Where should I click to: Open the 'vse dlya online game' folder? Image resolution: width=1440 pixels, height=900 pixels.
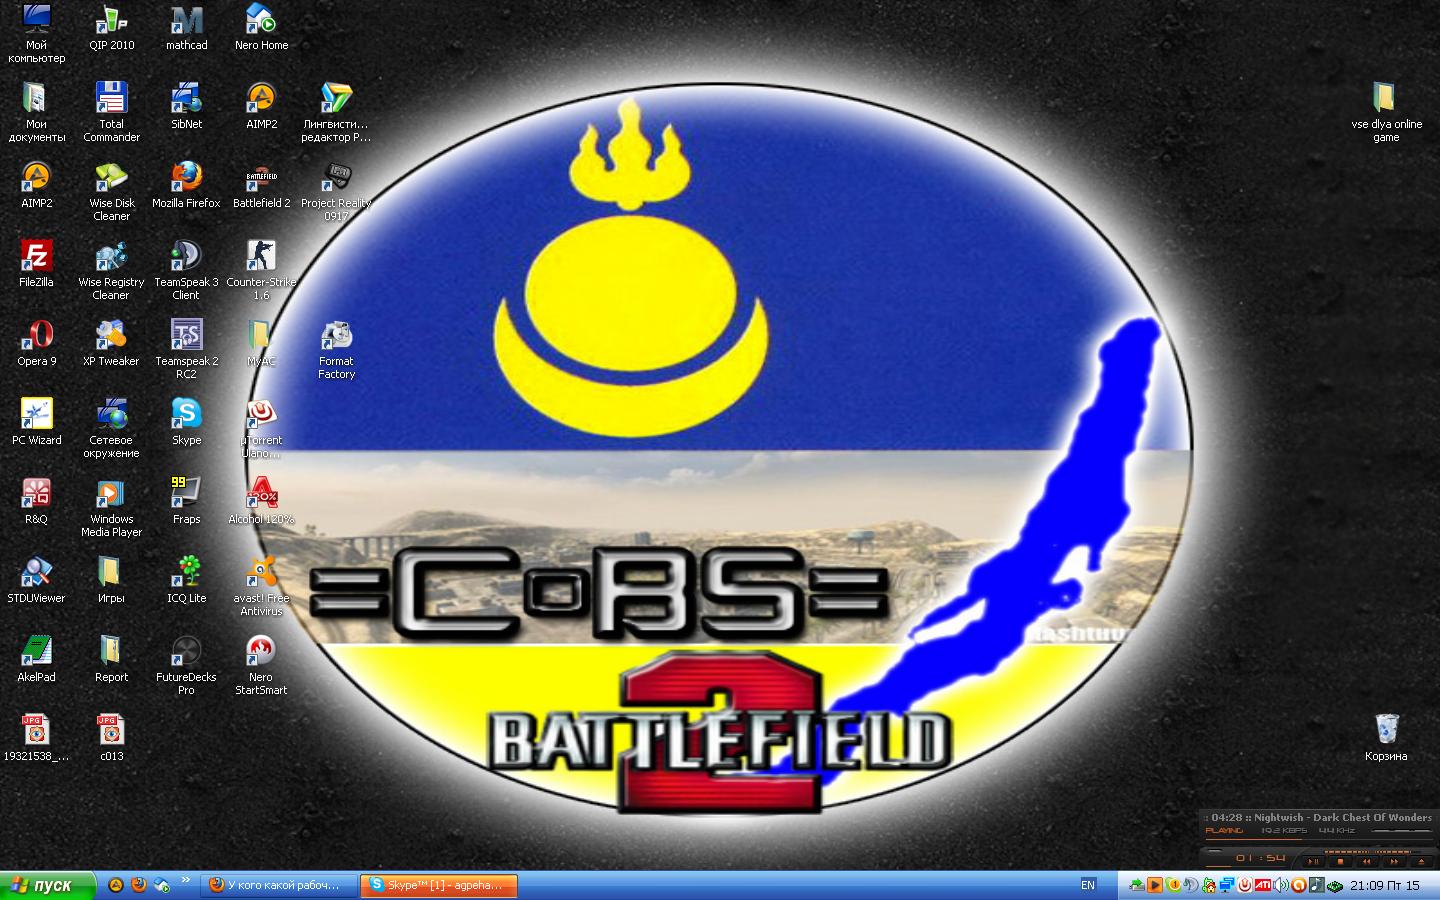[1385, 112]
